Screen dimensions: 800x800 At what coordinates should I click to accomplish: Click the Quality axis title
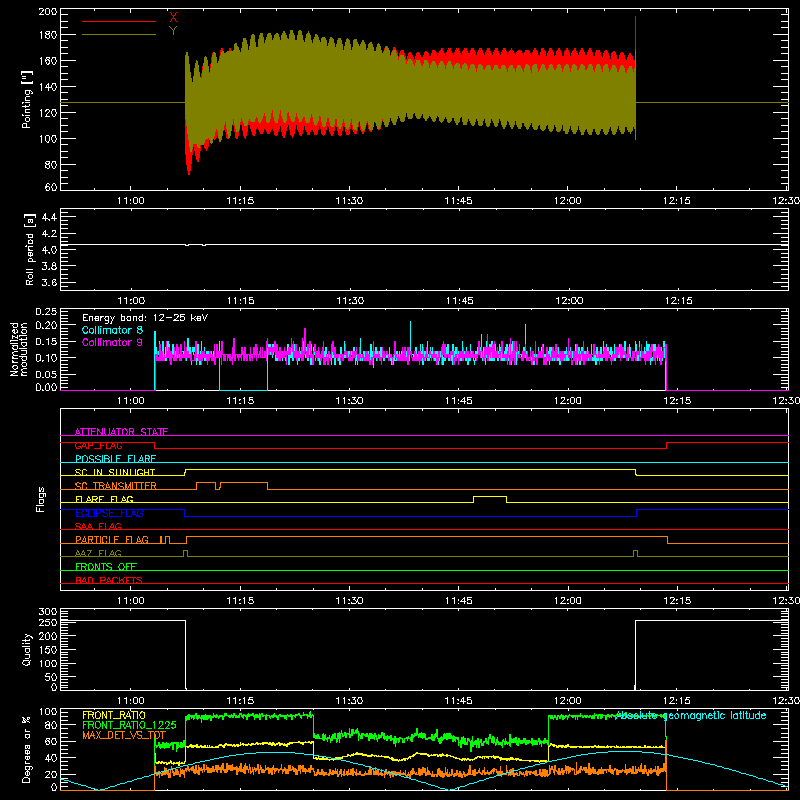click(27, 649)
